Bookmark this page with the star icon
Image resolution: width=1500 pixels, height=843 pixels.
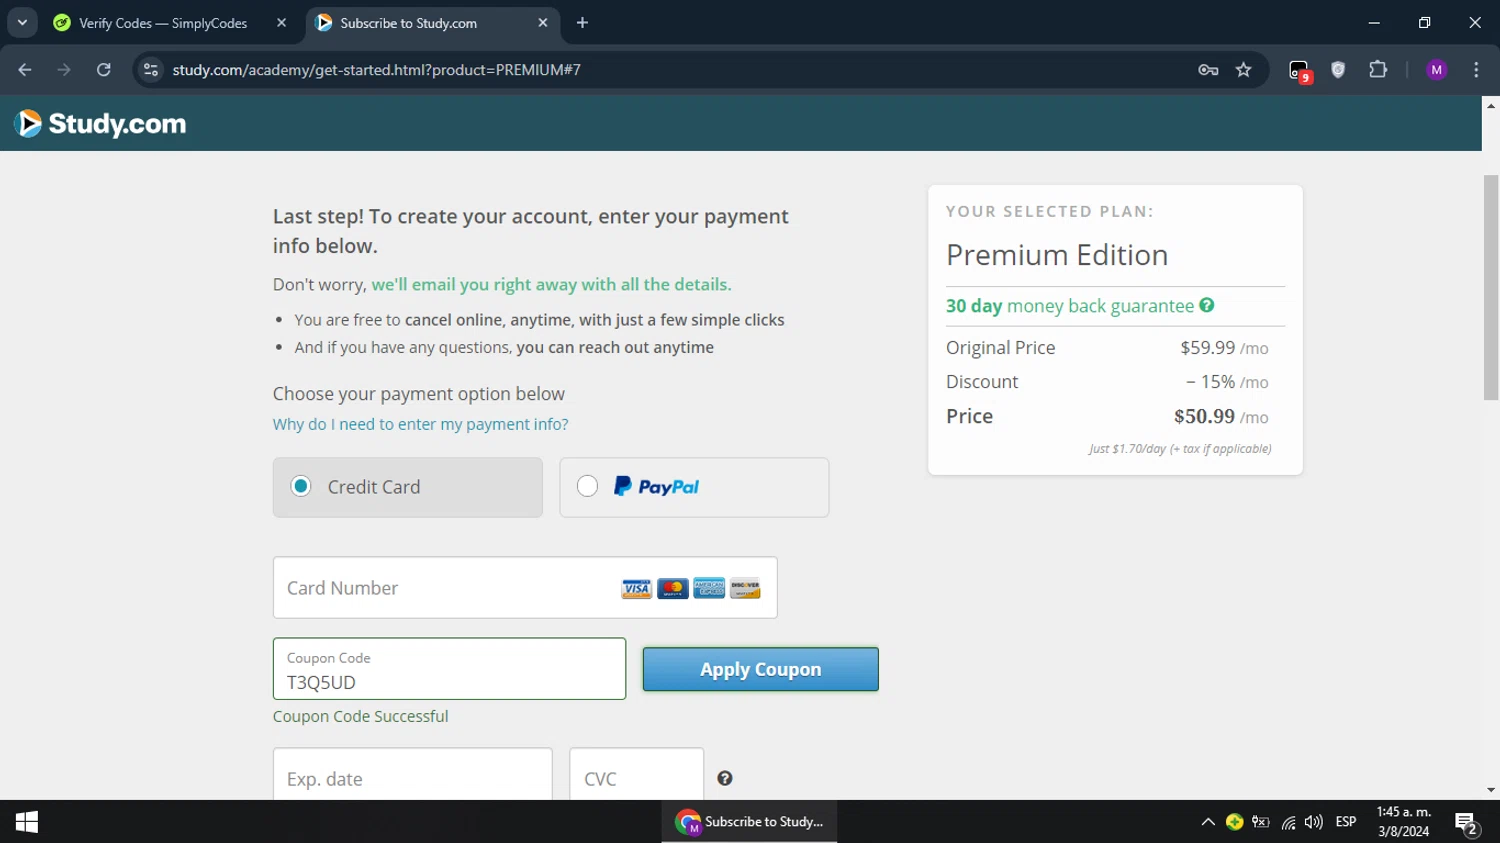pos(1244,70)
